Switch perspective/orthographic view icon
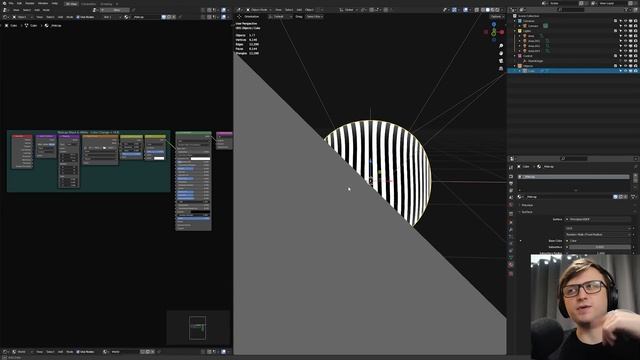This screenshot has width=640, height=360. 501,69
